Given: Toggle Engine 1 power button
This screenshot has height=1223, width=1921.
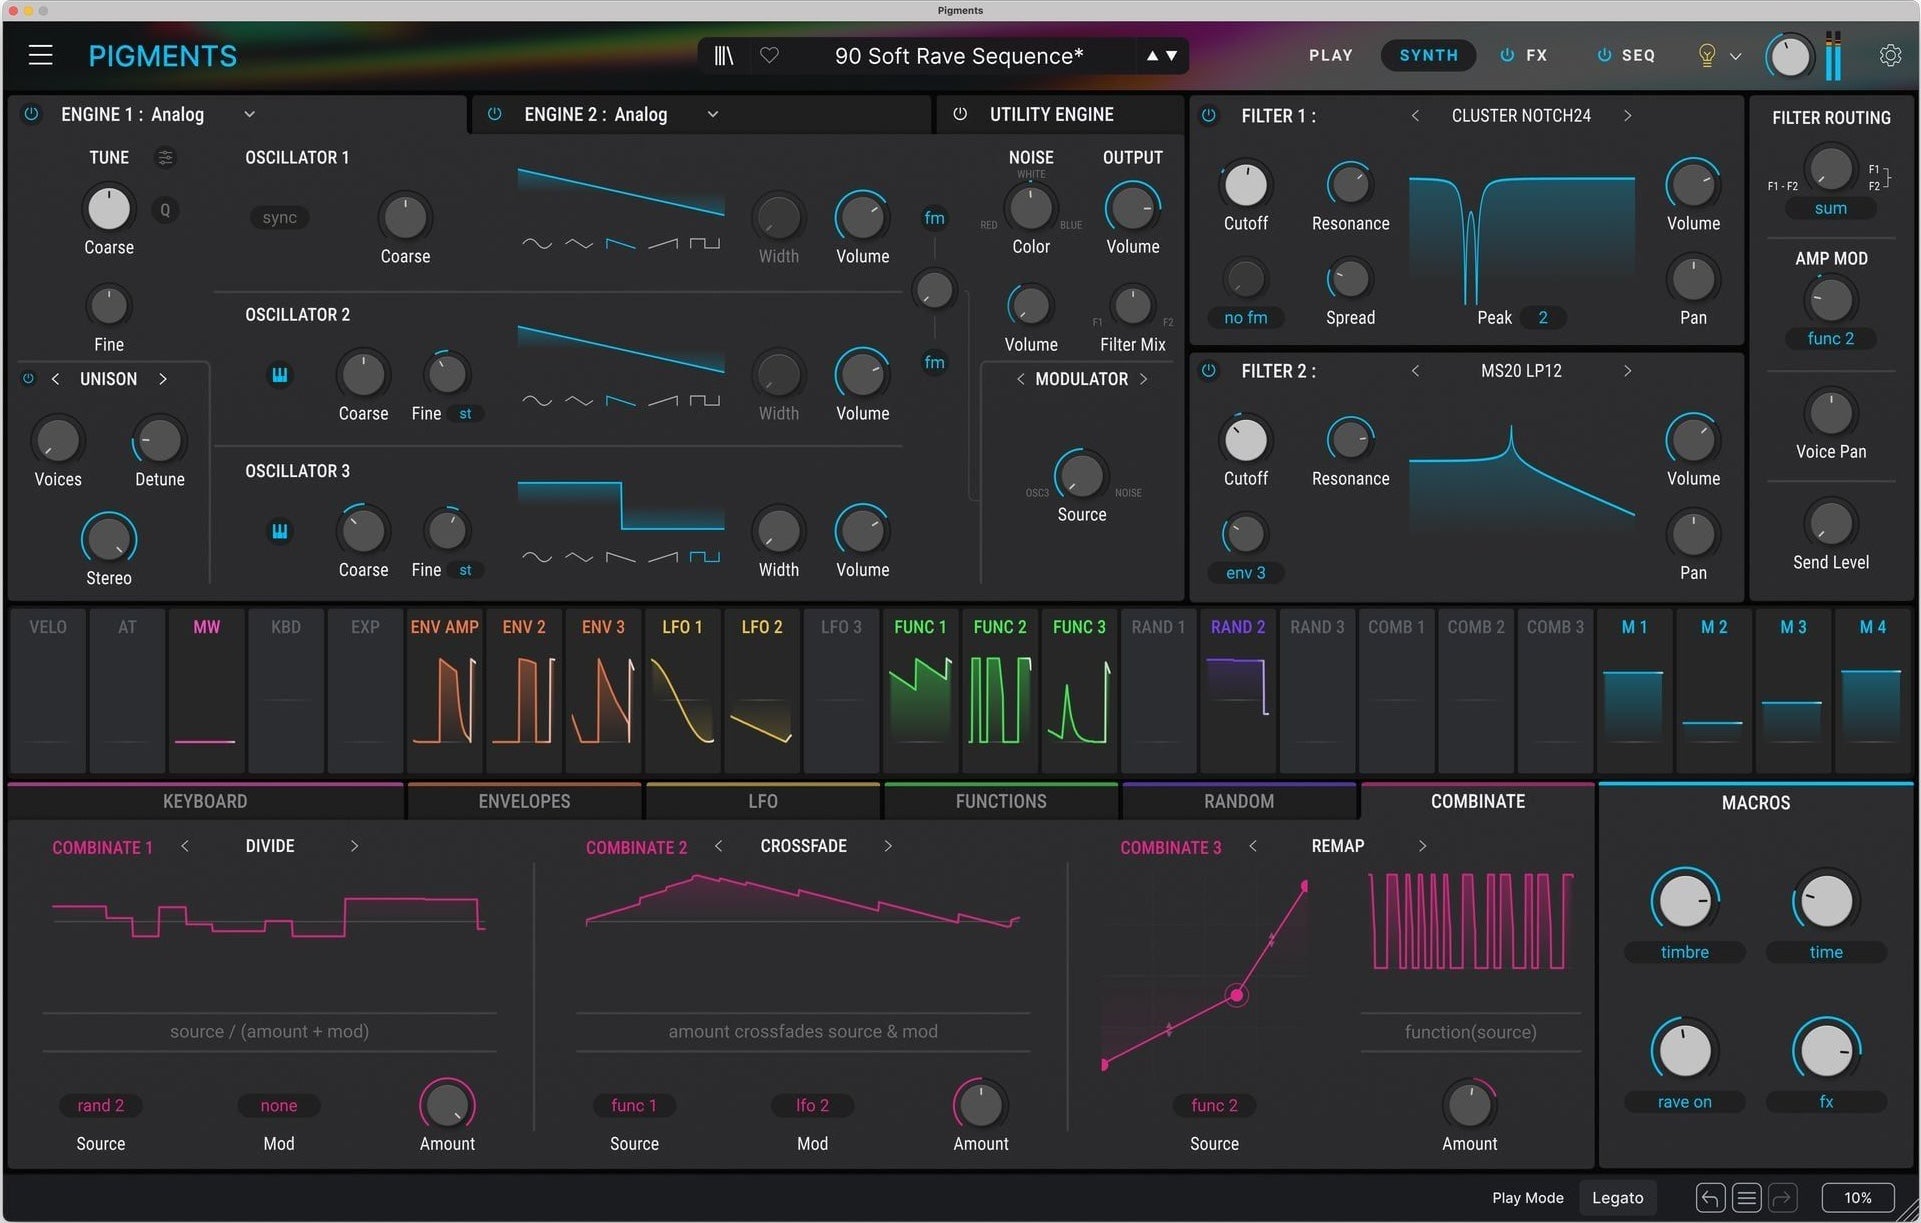Looking at the screenshot, I should point(32,114).
